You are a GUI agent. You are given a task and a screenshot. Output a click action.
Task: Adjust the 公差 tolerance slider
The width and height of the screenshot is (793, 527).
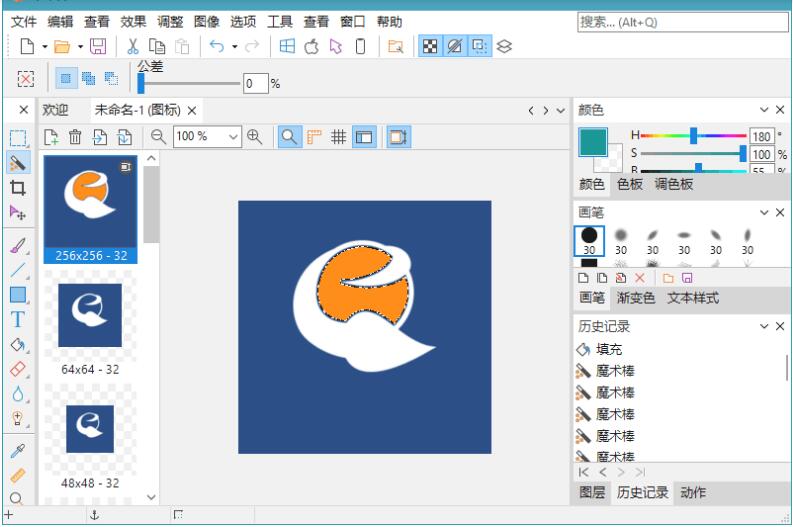pos(189,83)
